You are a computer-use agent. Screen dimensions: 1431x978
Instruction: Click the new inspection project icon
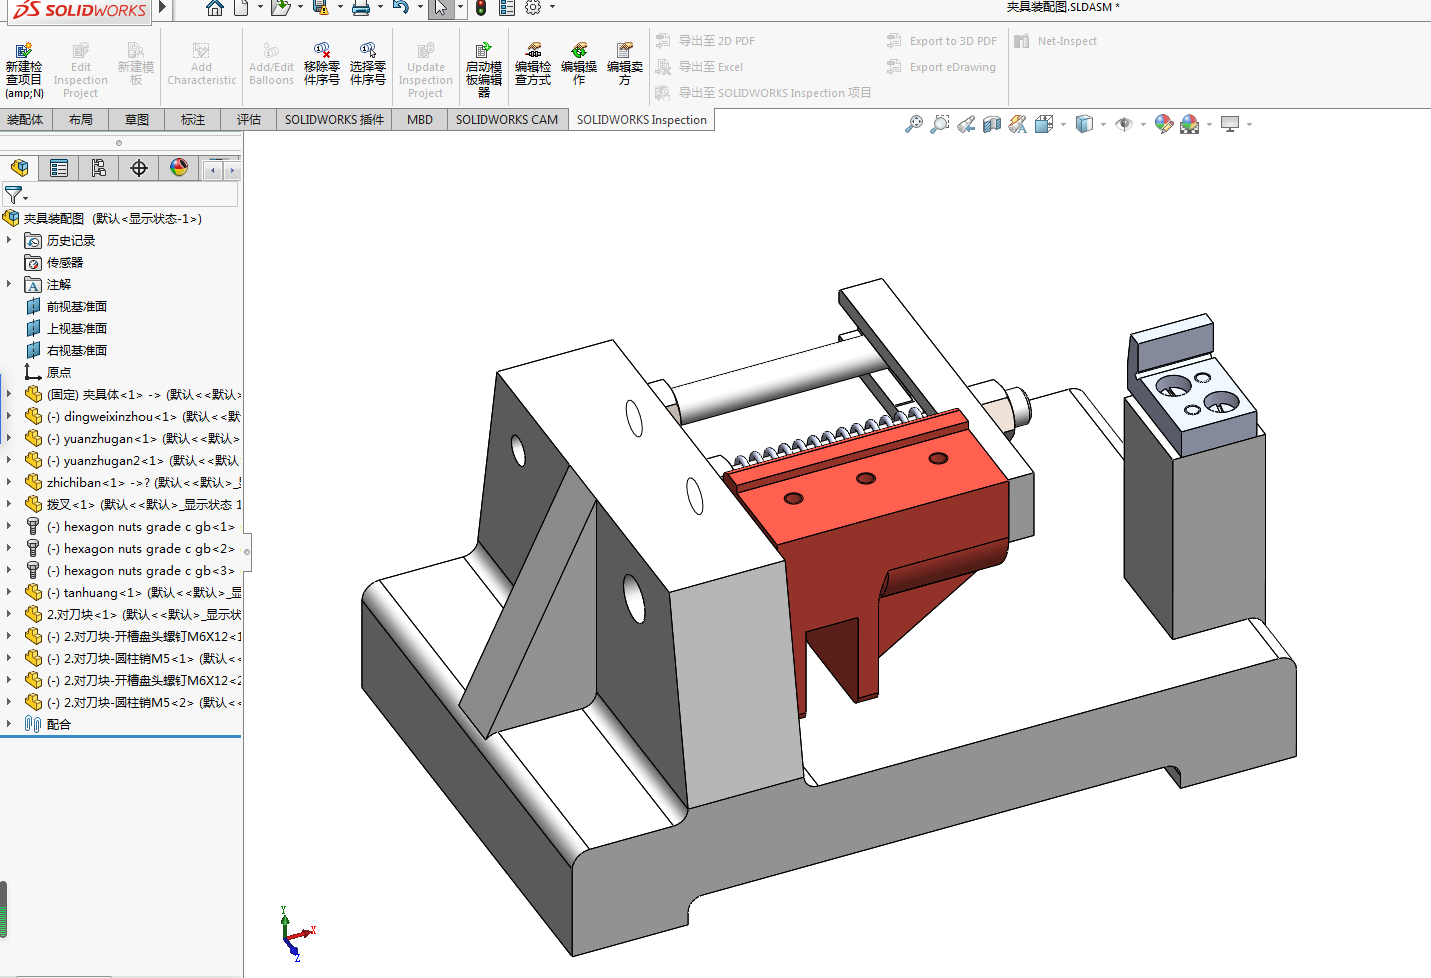[x=24, y=71]
